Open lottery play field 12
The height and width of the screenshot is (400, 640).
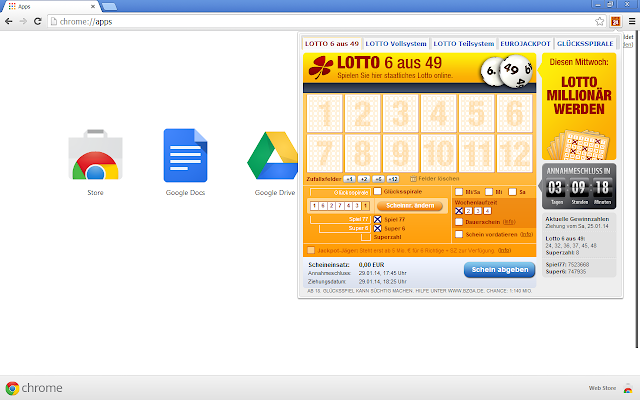(514, 153)
